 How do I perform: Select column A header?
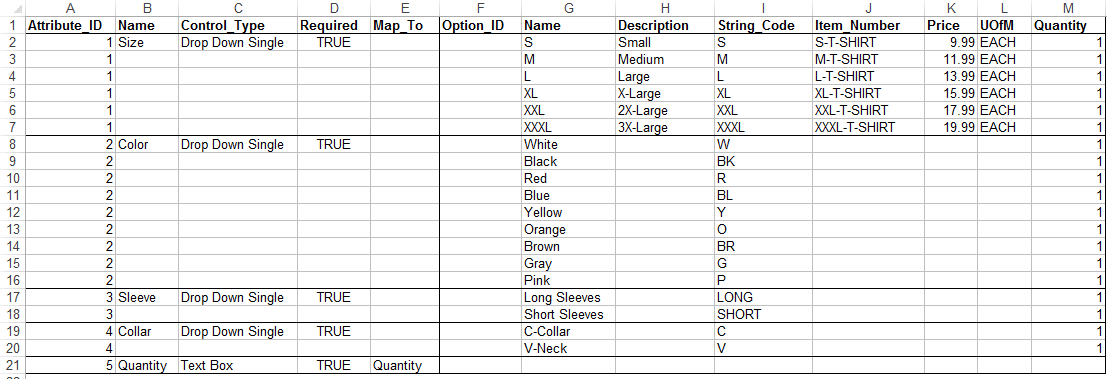click(69, 8)
